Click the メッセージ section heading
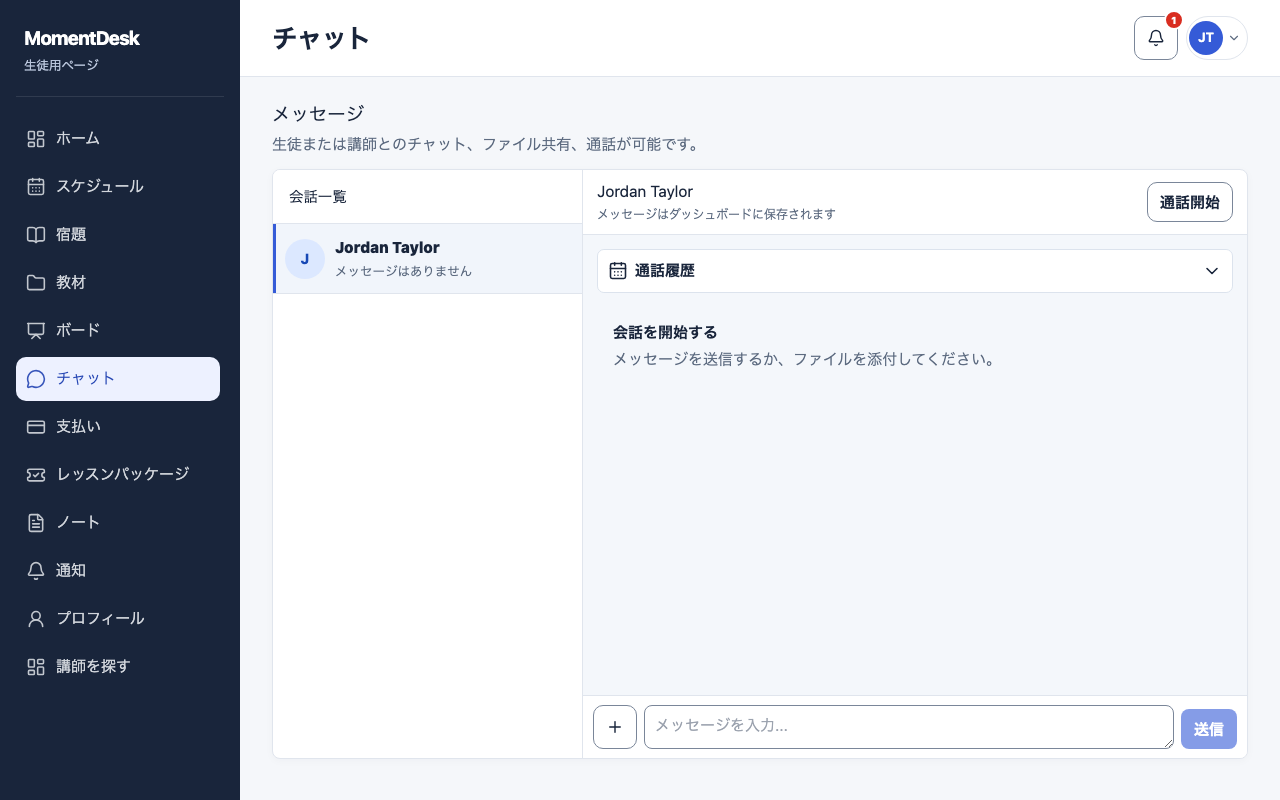Image resolution: width=1280 pixels, height=800 pixels. pyautogui.click(x=318, y=114)
